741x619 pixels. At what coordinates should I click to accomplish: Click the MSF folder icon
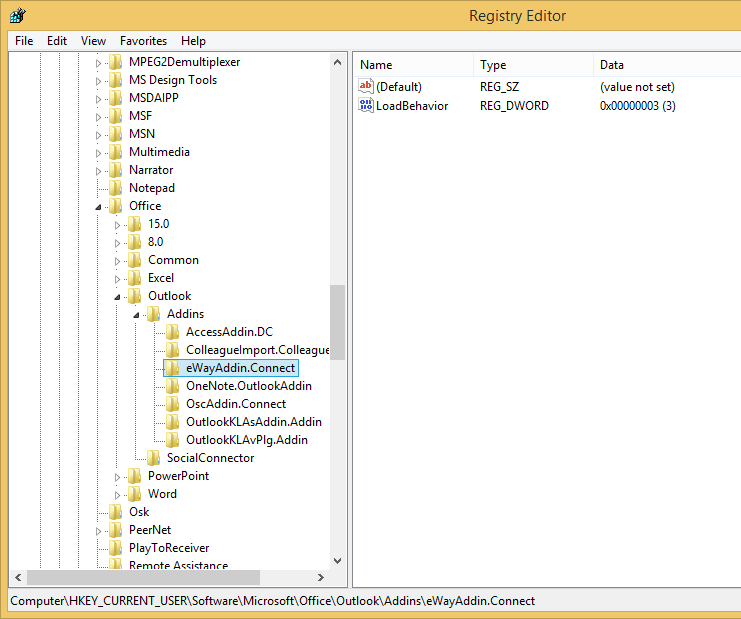coord(116,116)
